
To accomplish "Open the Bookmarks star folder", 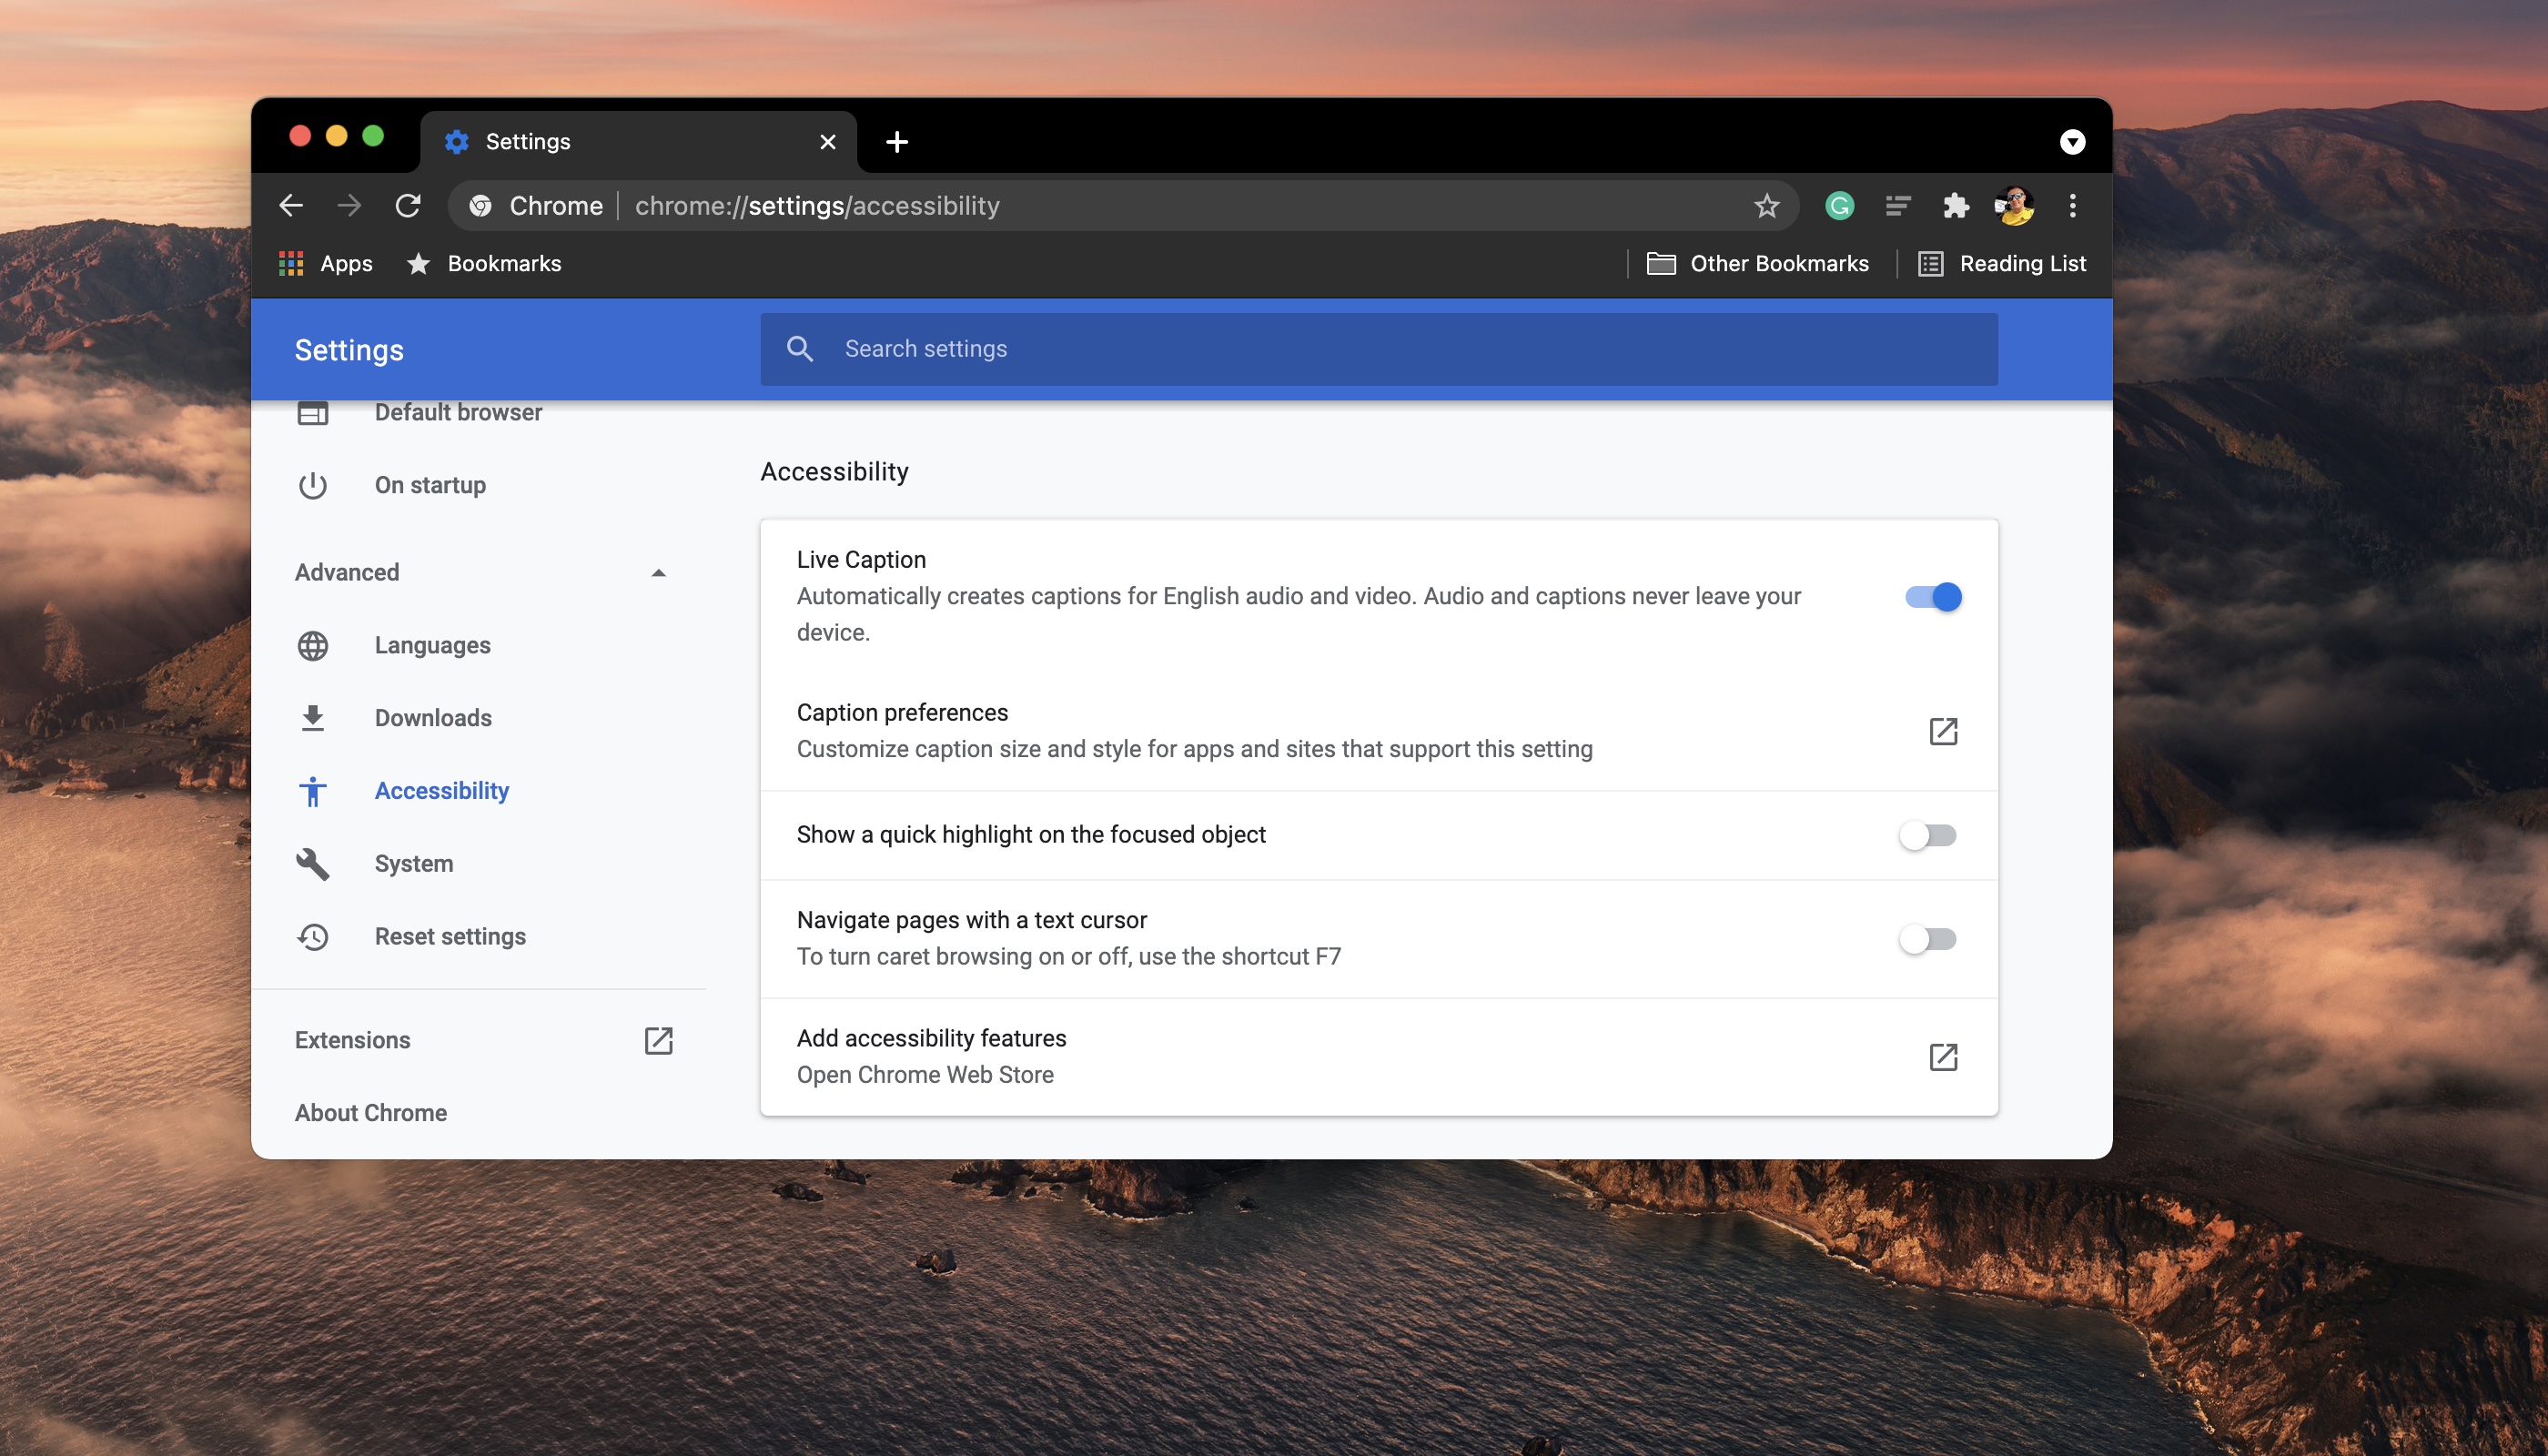I will (484, 264).
